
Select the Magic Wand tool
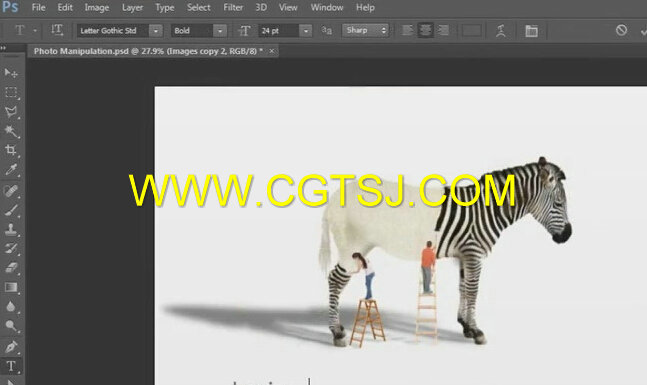tap(11, 131)
